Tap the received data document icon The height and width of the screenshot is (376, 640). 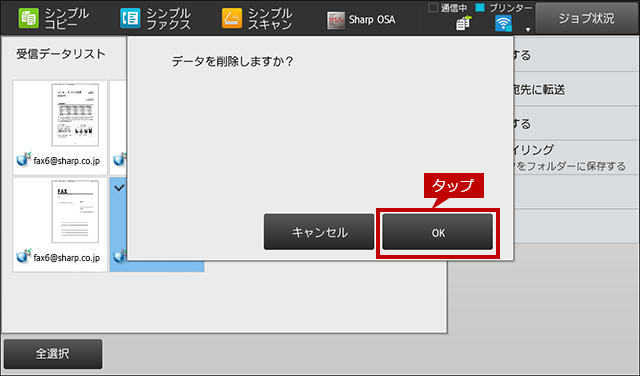(463, 24)
